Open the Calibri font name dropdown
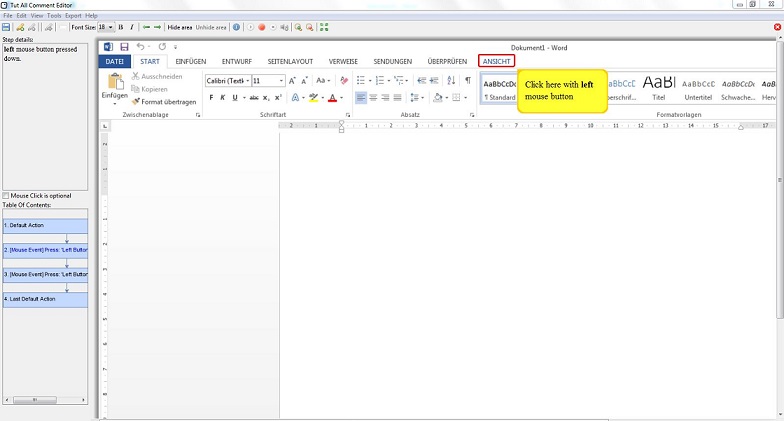 pos(245,81)
